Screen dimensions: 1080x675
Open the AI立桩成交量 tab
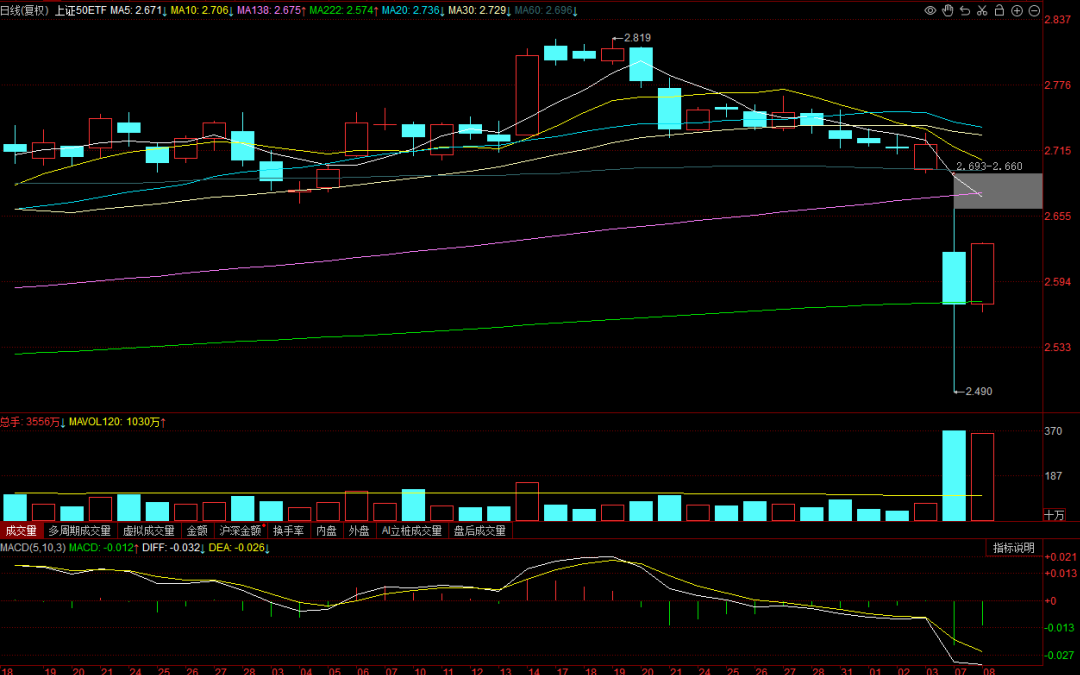pos(412,530)
